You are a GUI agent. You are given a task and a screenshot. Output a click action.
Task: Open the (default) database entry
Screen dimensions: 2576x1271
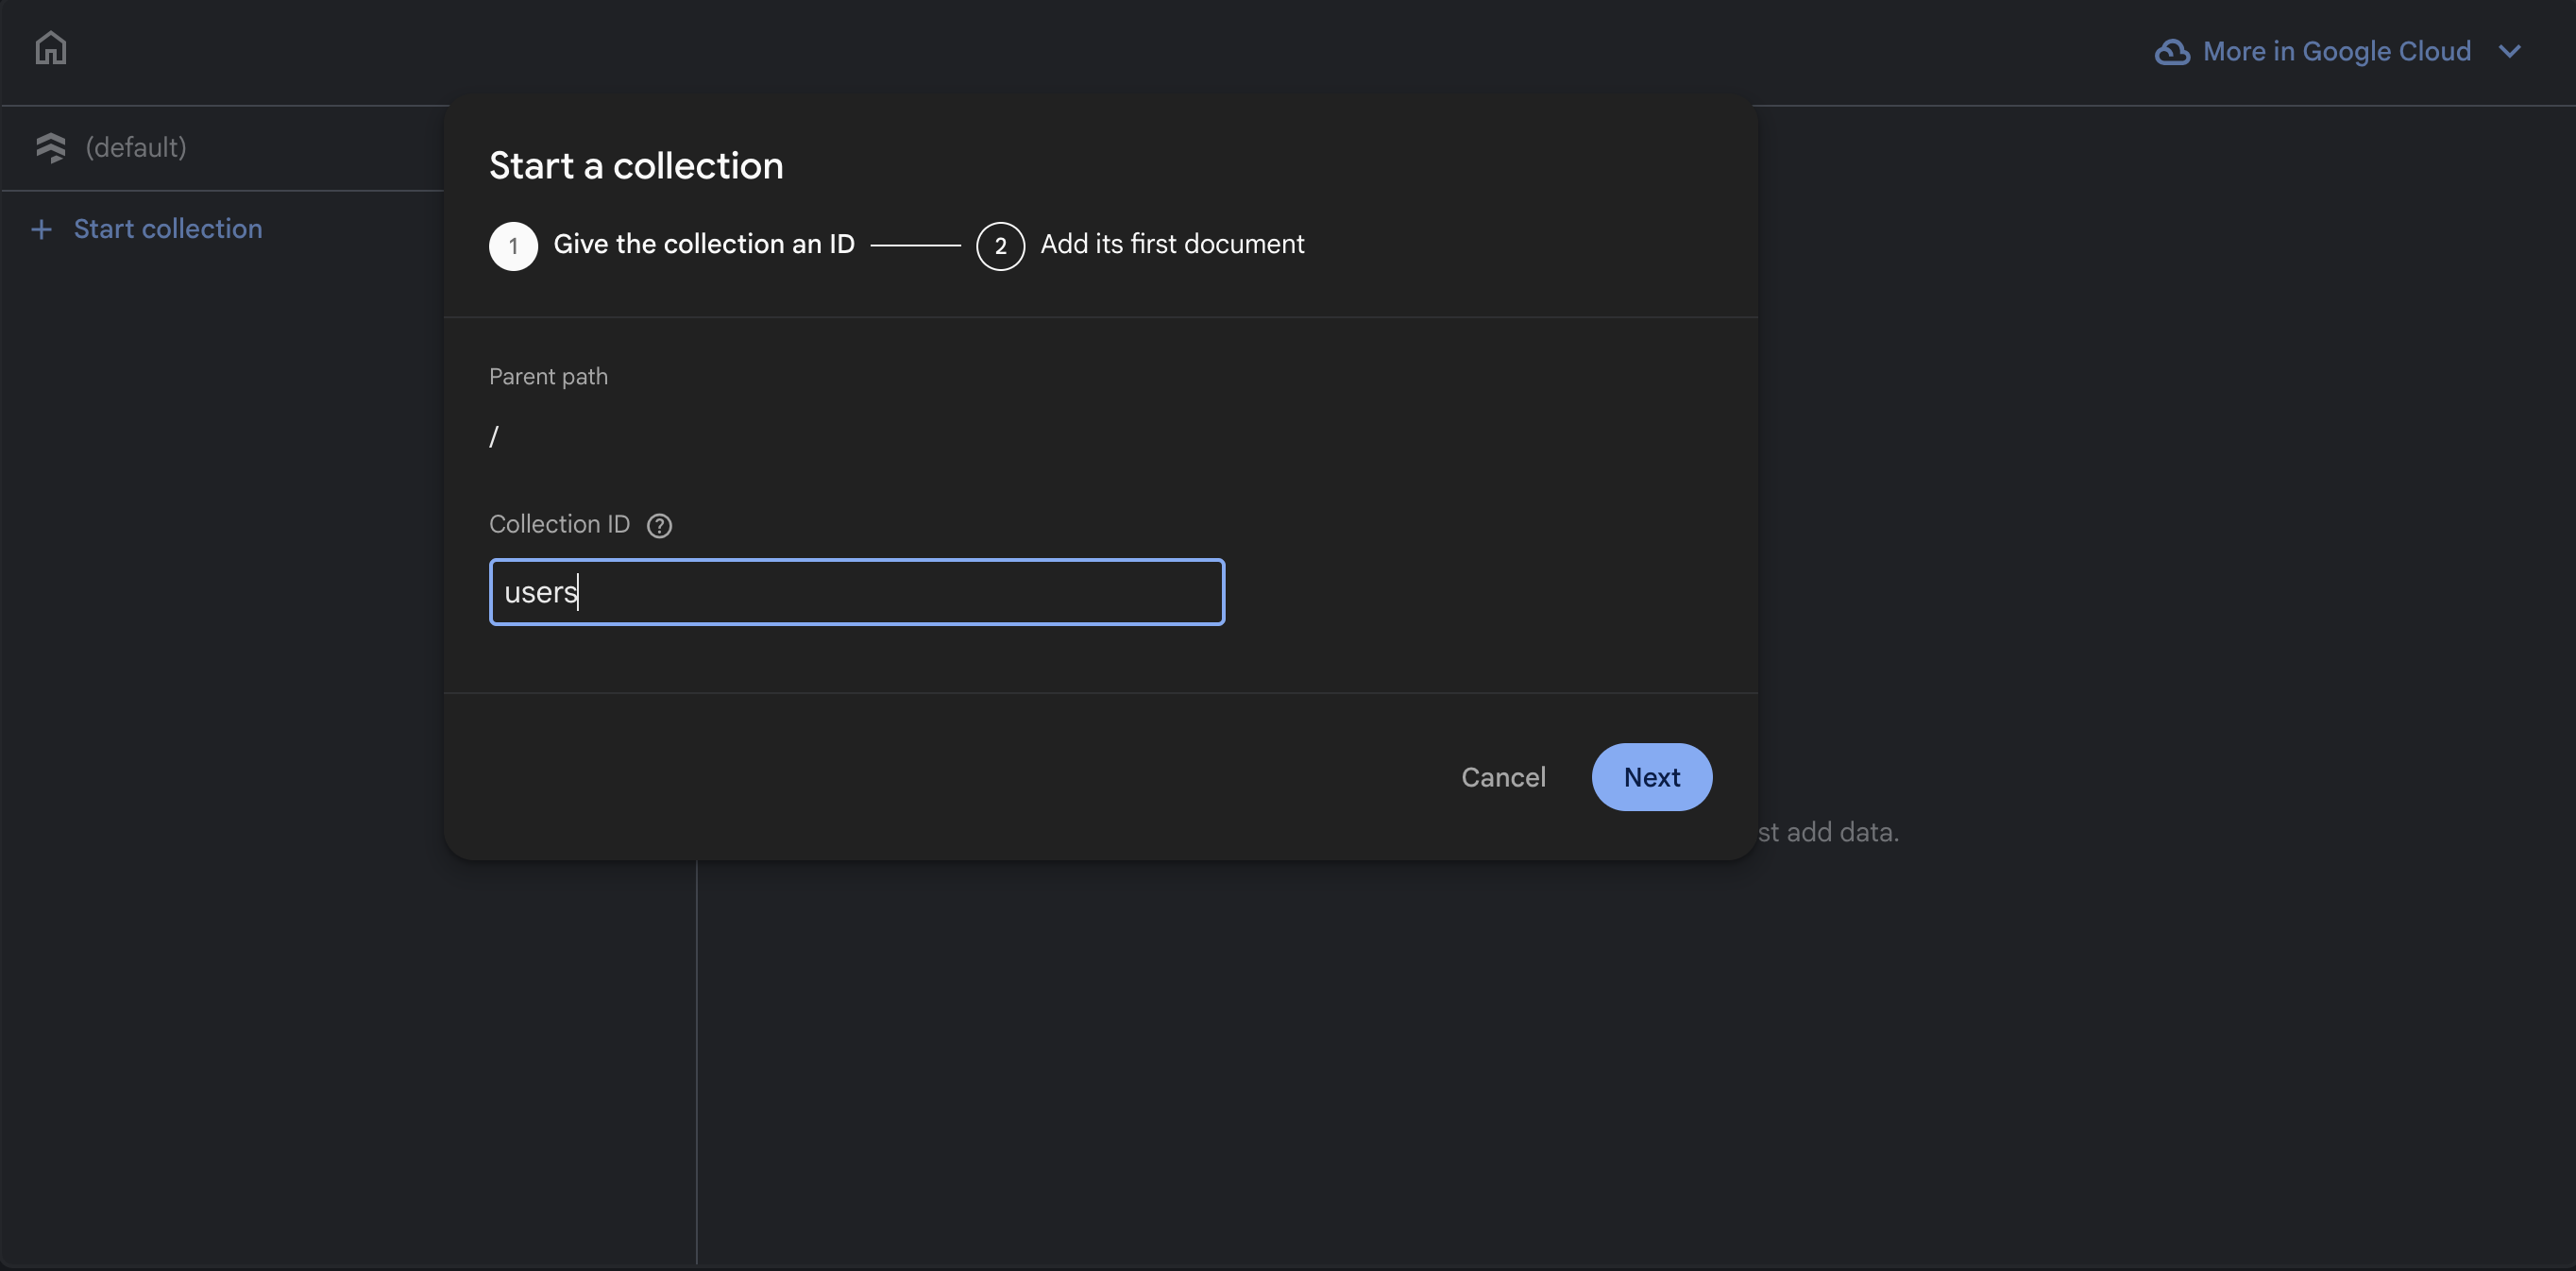tap(136, 147)
